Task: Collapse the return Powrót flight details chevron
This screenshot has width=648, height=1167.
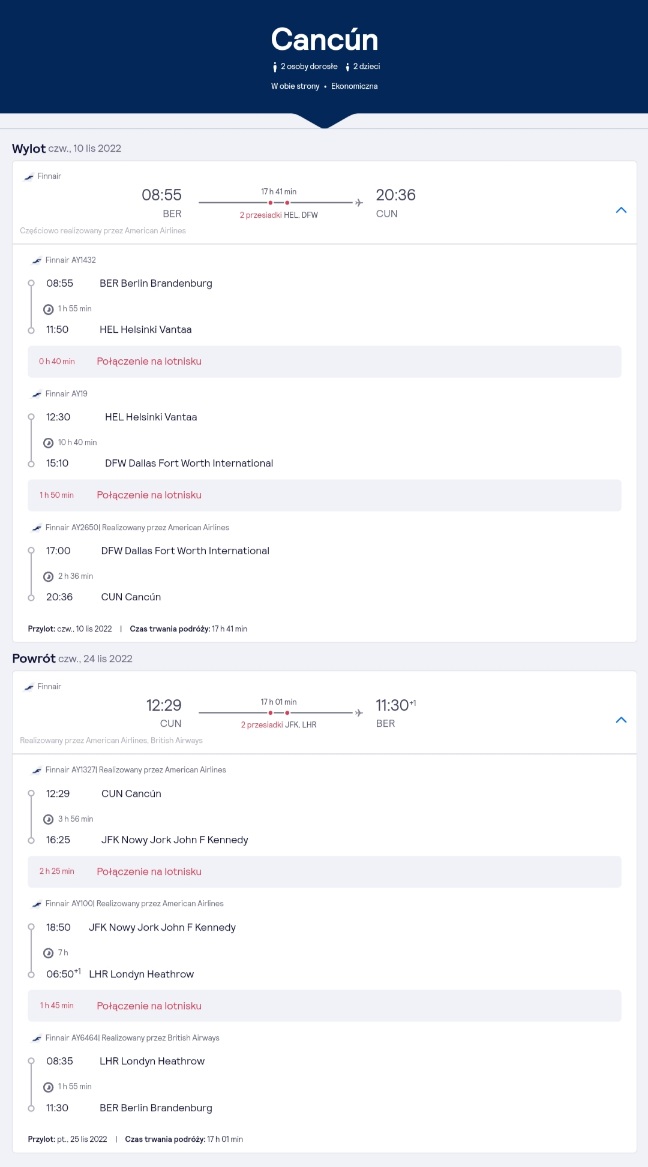Action: point(621,720)
